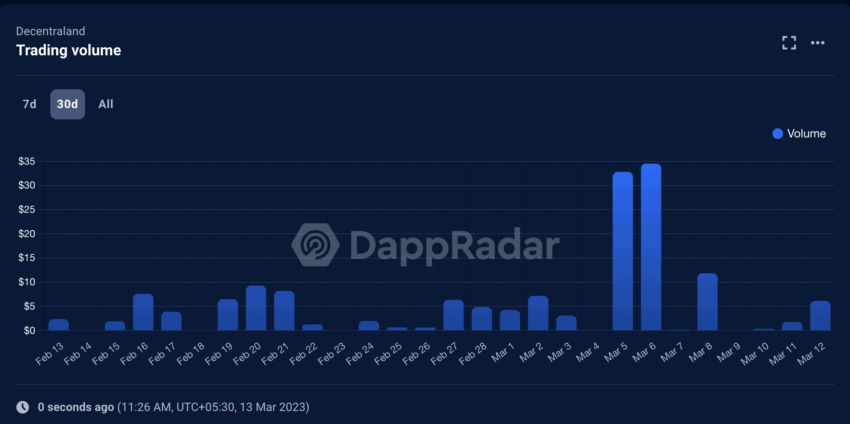This screenshot has width=850, height=424.
Task: Click the Feb 16 volume bar
Action: 143,312
